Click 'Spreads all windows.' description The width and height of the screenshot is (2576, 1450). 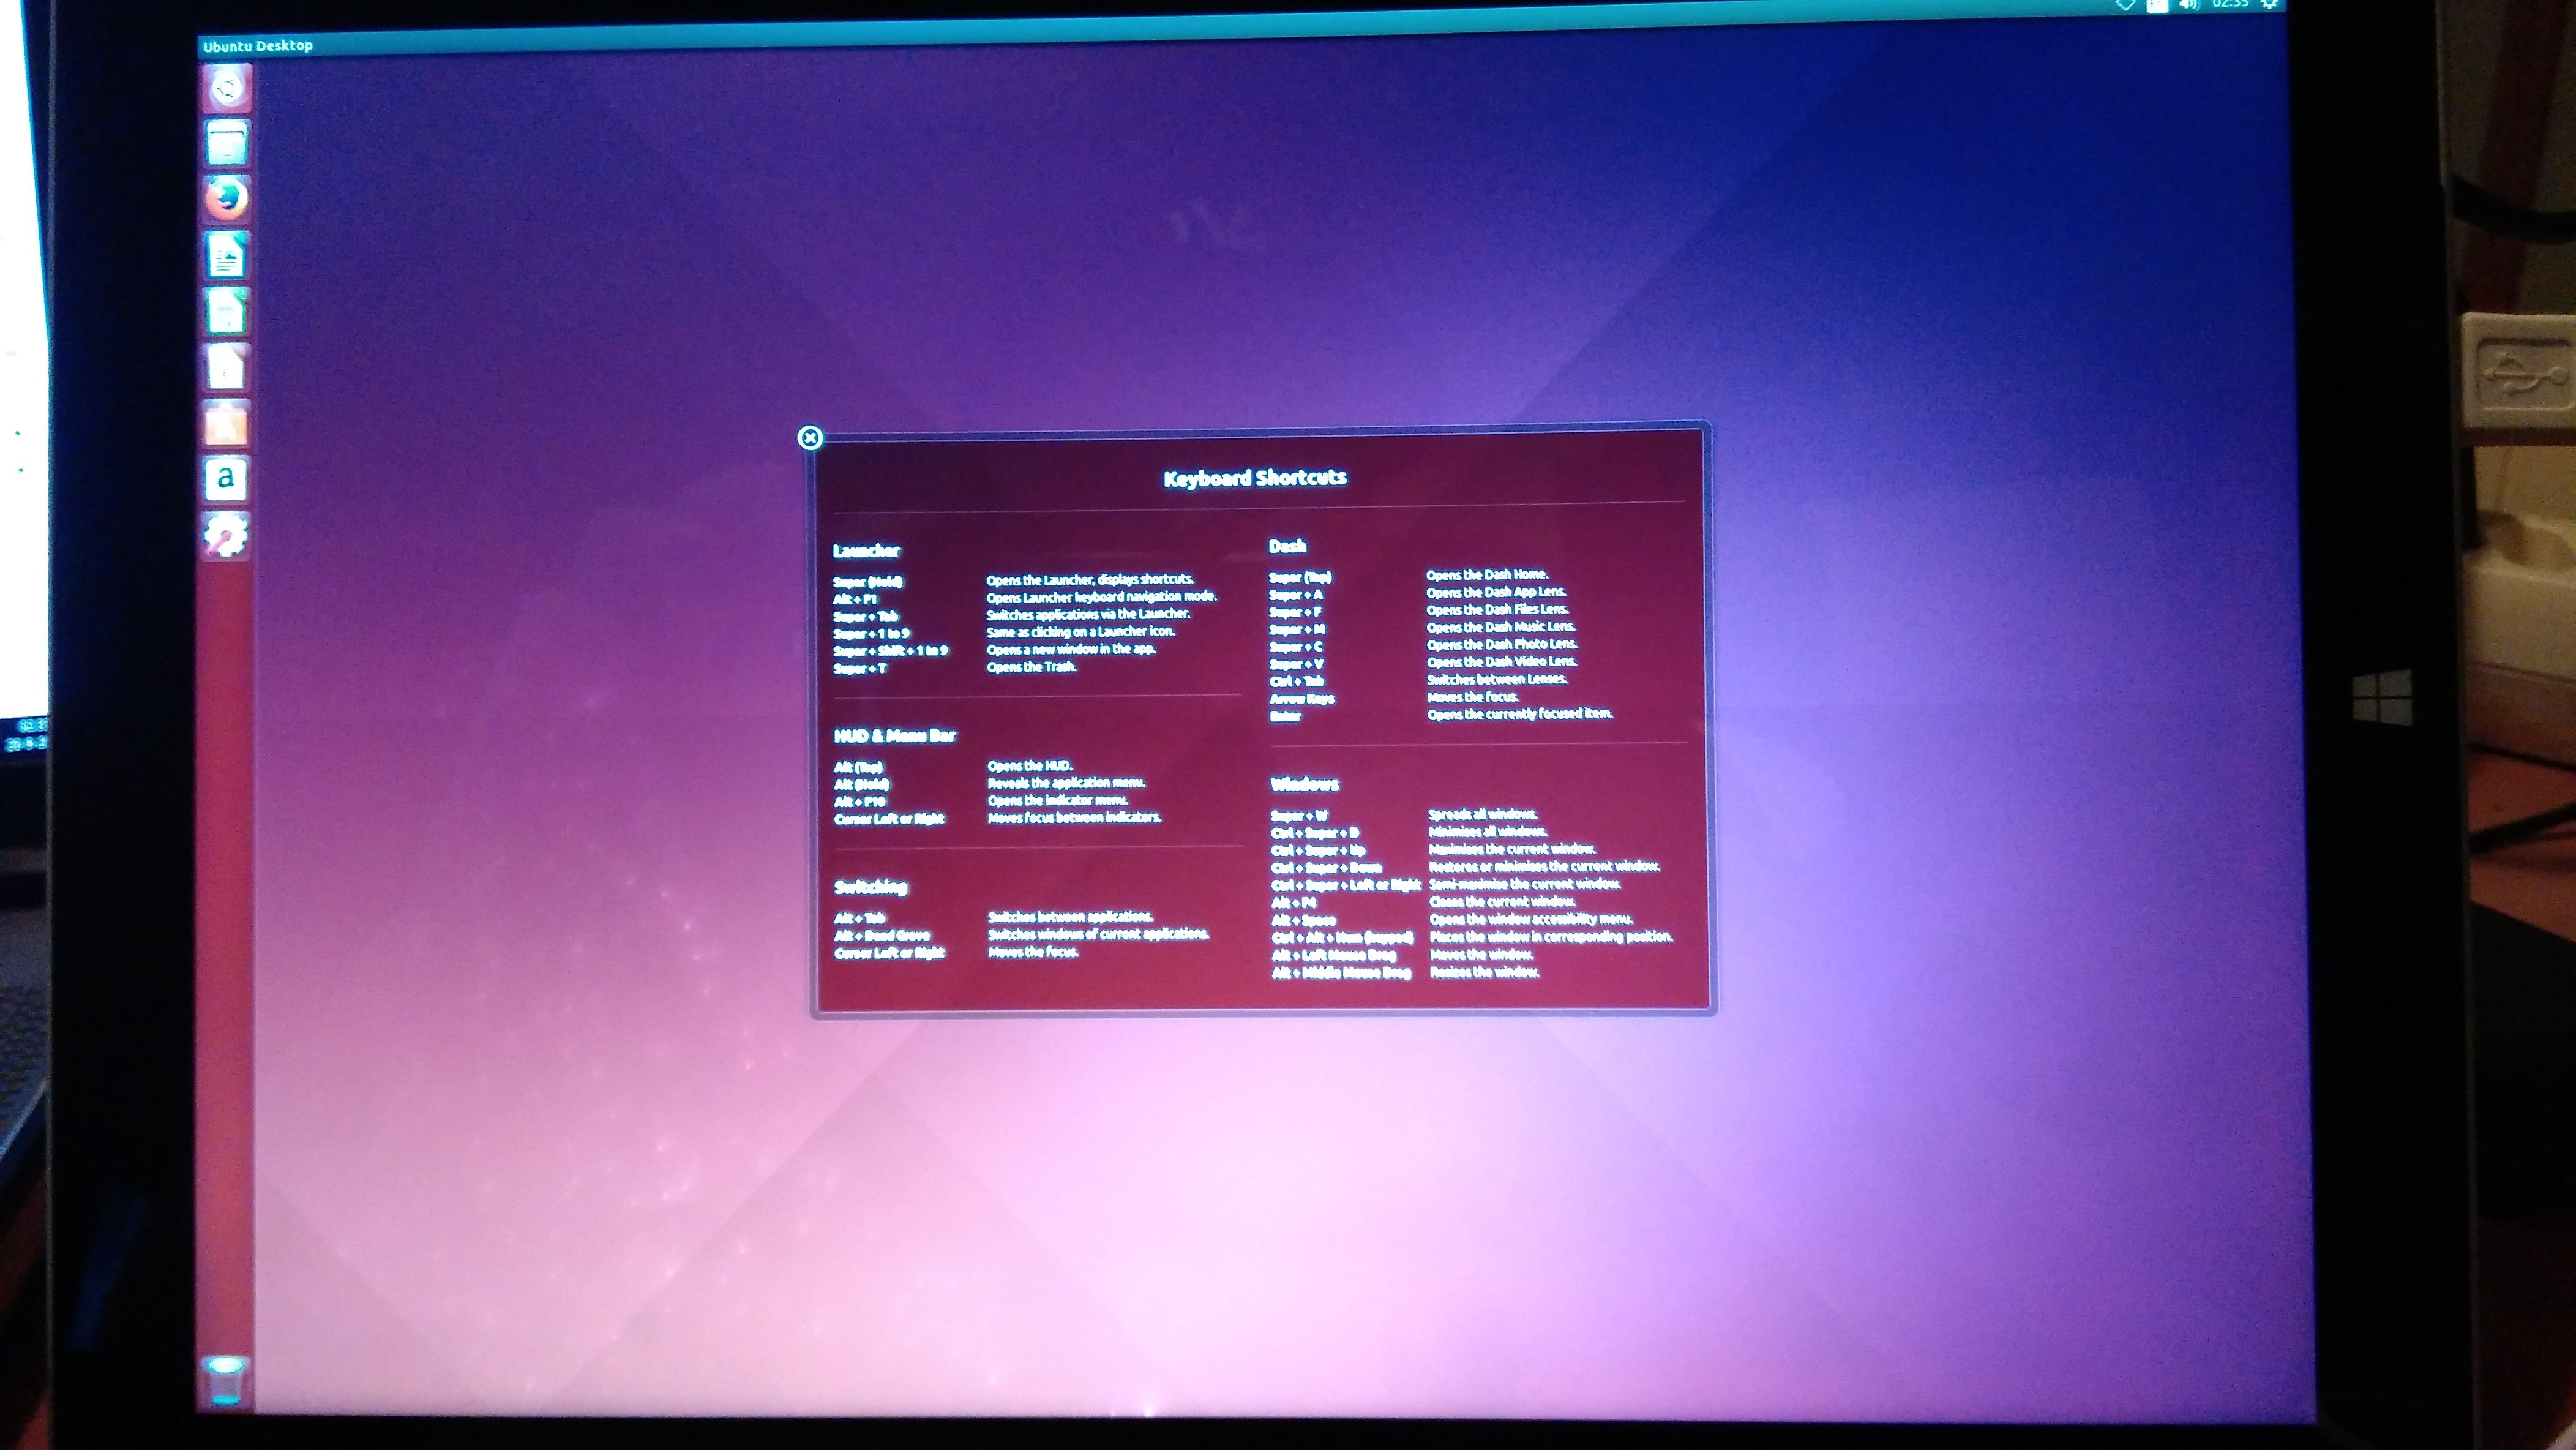[x=1484, y=815]
